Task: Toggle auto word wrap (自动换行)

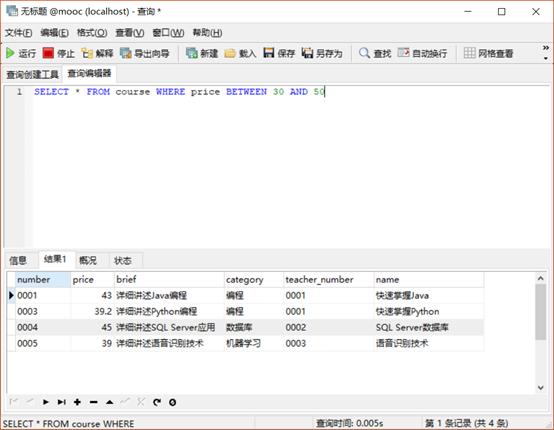Action: point(422,53)
